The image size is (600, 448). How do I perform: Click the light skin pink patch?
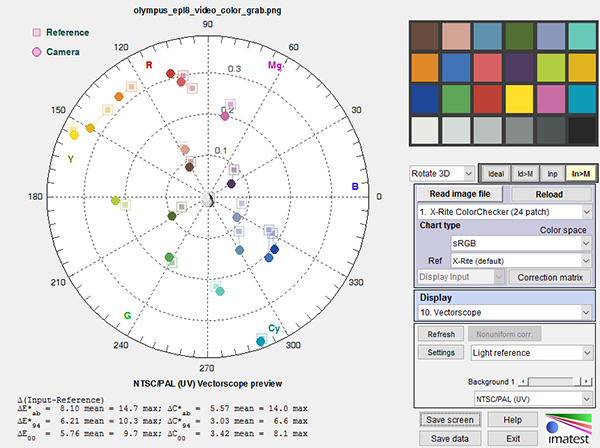[x=456, y=36]
